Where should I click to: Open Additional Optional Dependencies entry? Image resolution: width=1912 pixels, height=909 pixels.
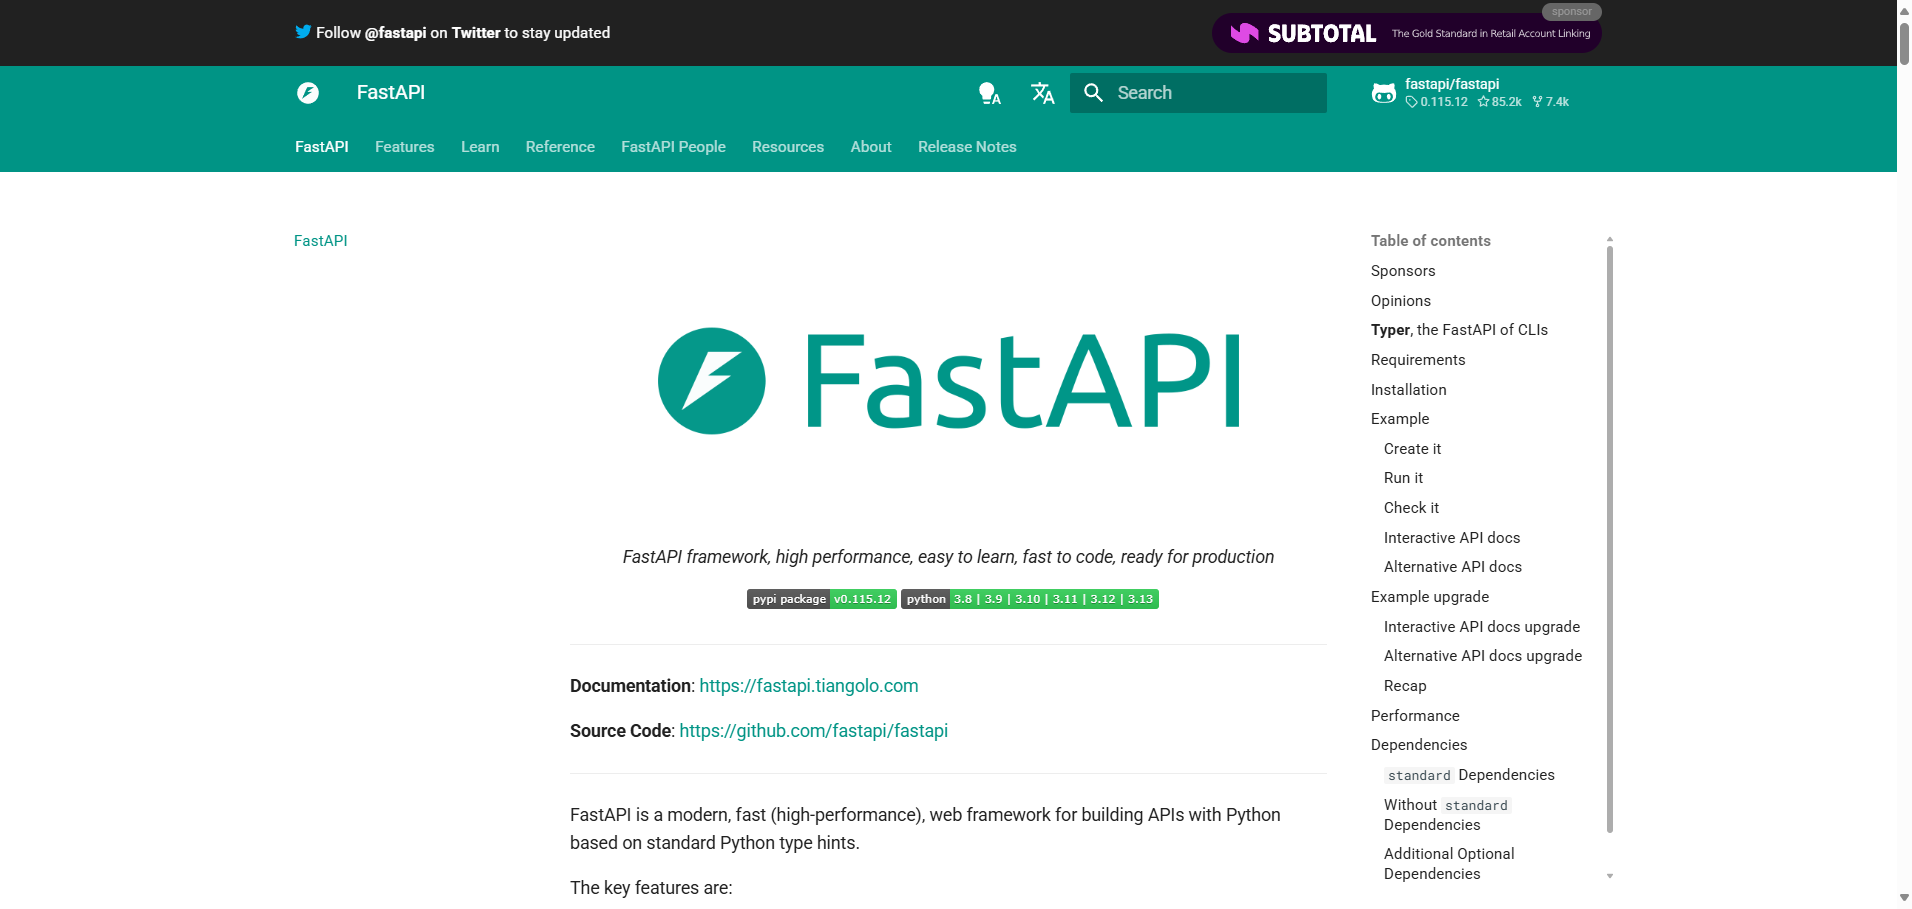tap(1449, 864)
